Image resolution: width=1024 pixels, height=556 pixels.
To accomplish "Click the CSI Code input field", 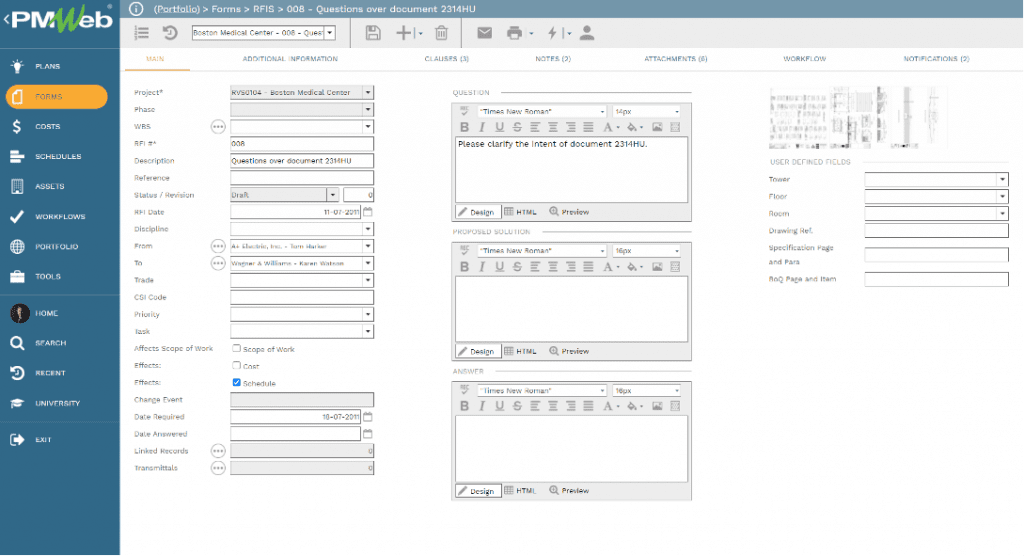I will click(302, 297).
